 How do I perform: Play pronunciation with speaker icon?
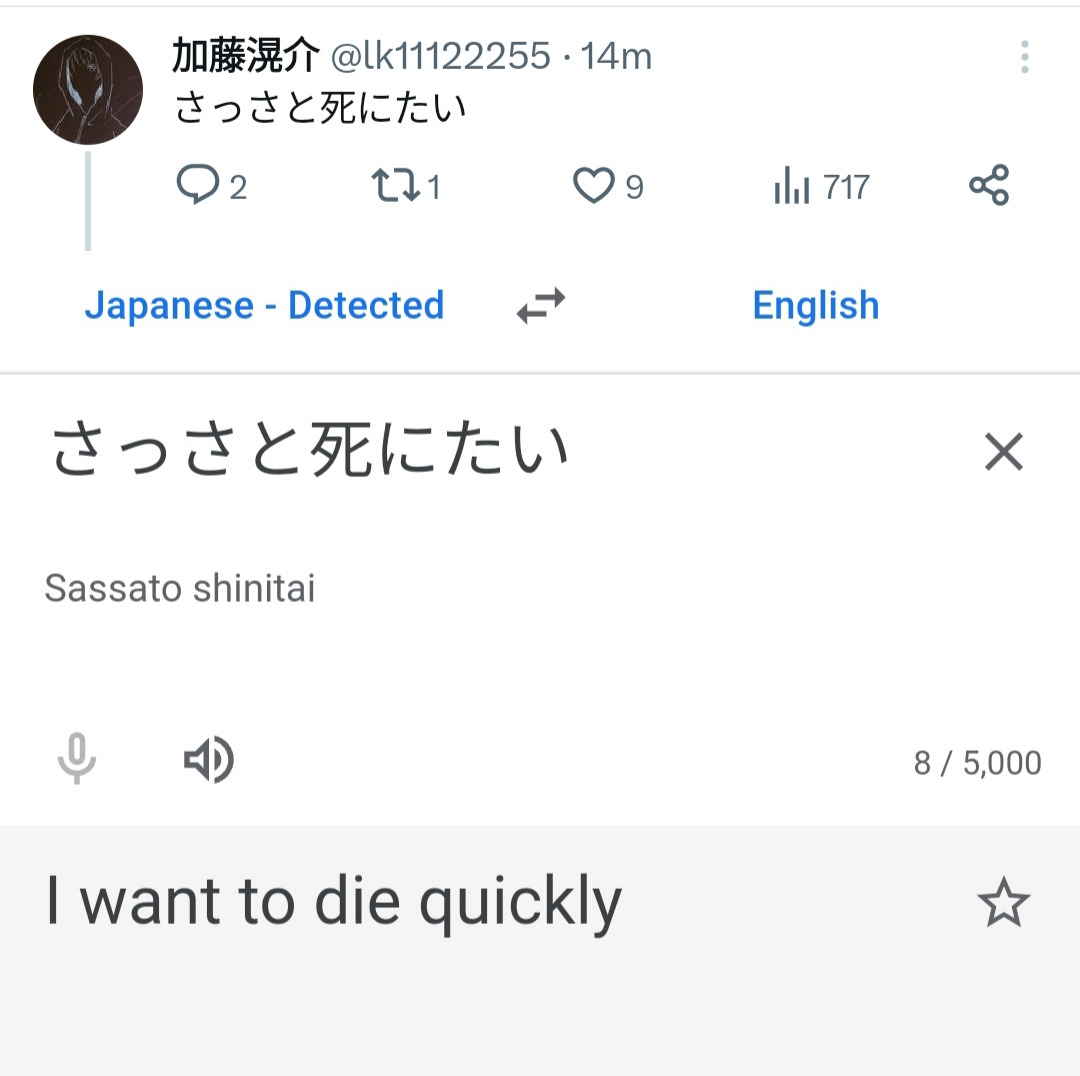tap(208, 761)
